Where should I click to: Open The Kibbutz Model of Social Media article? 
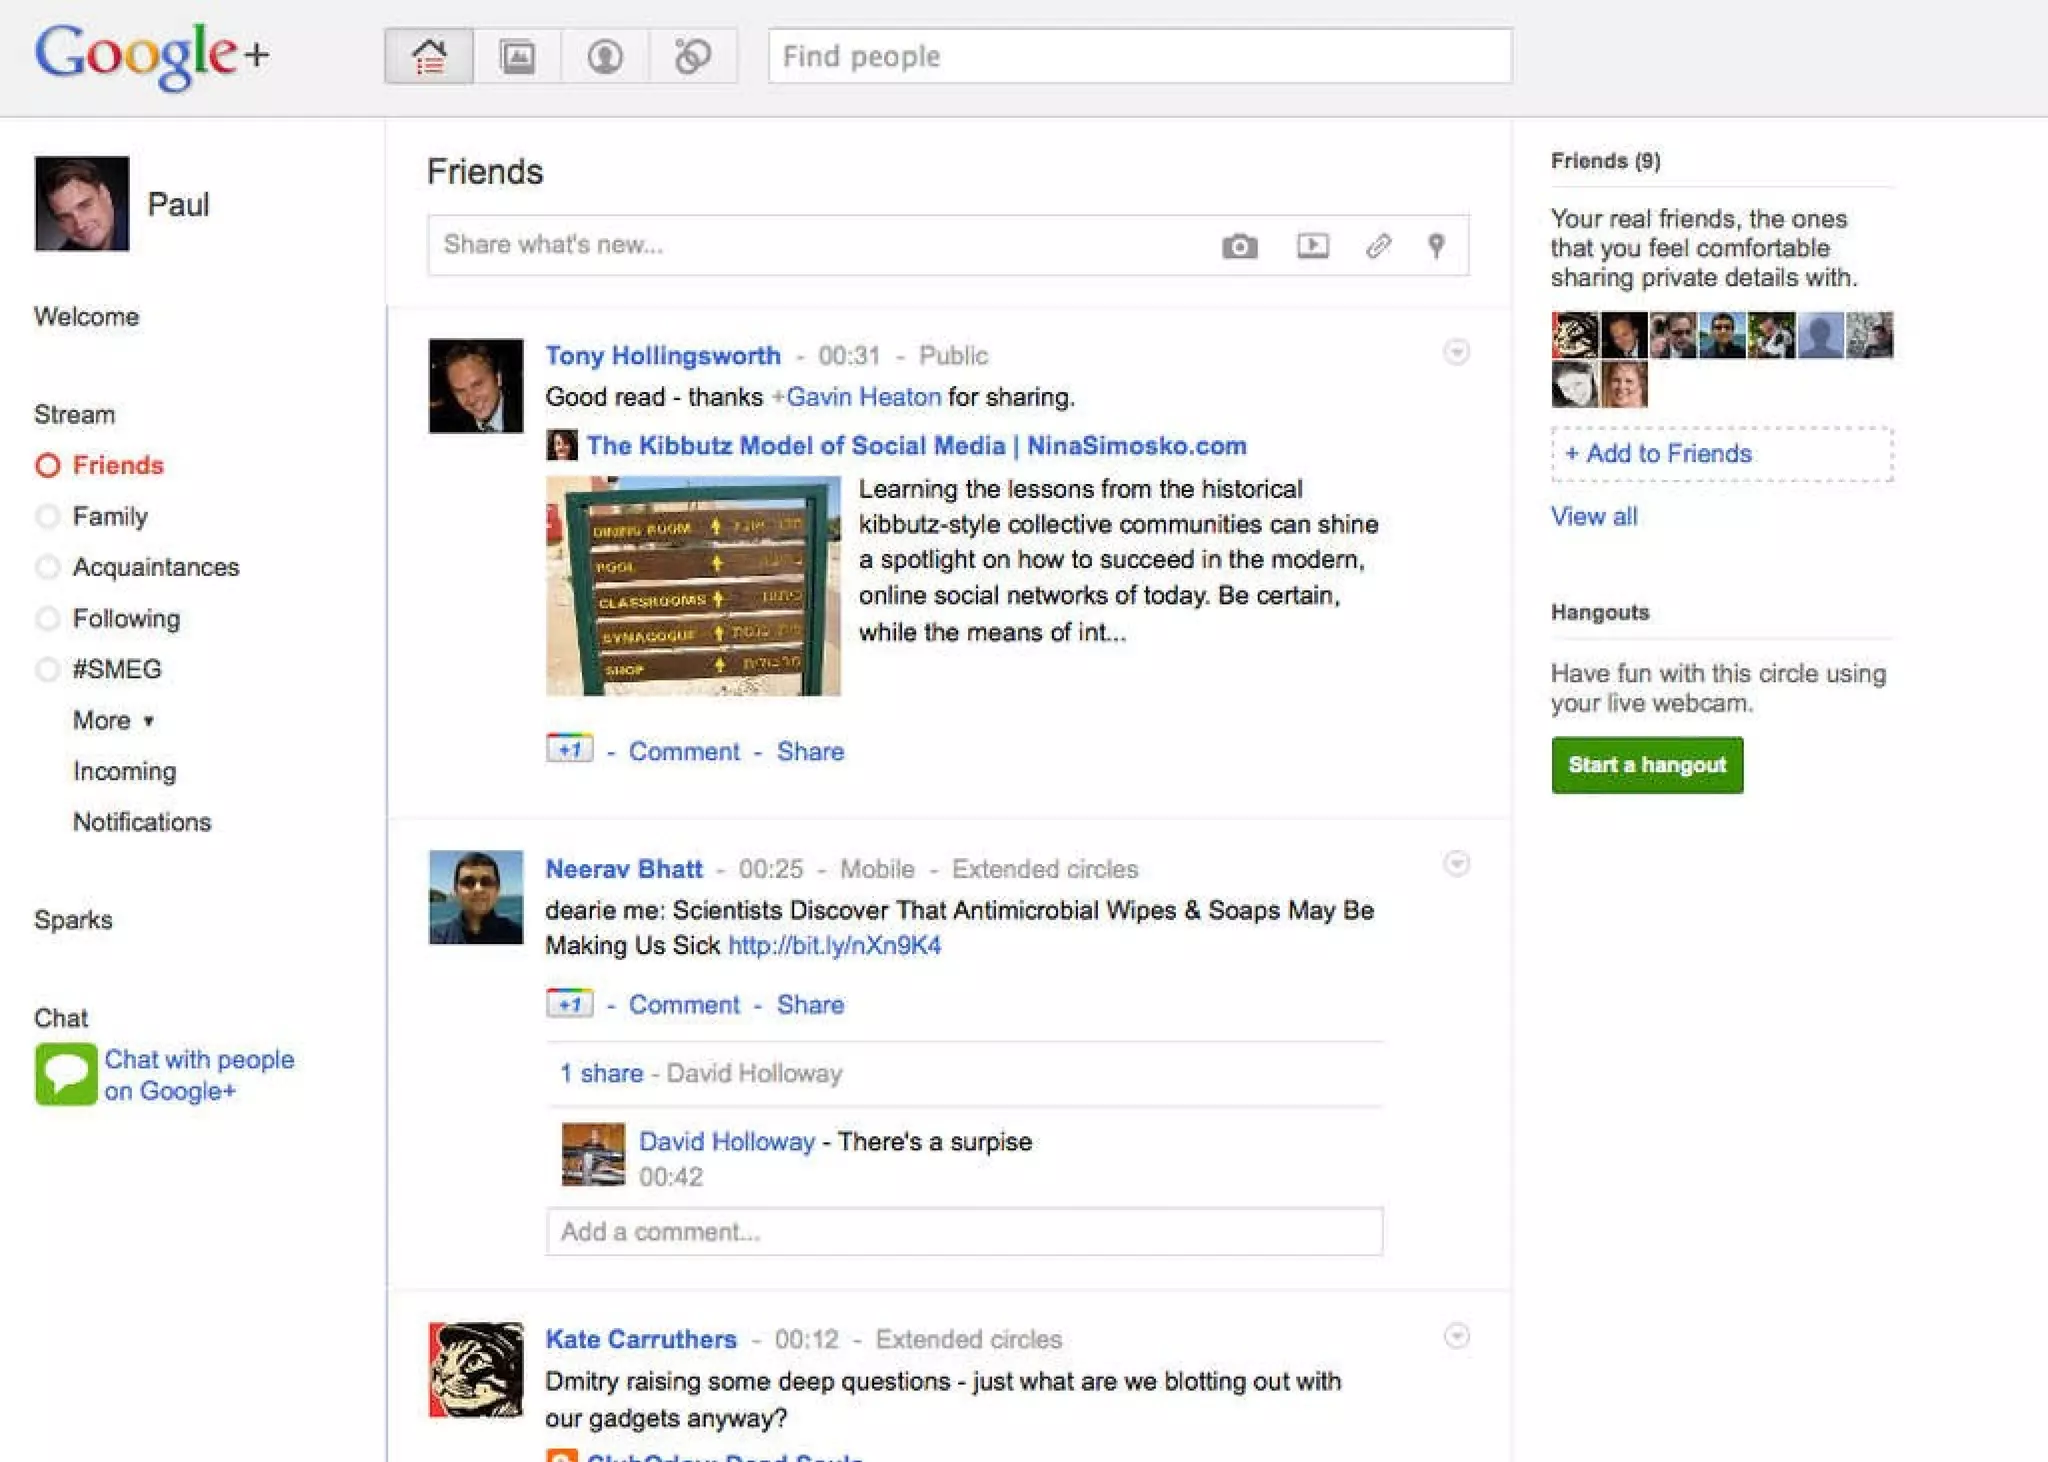pos(916,446)
